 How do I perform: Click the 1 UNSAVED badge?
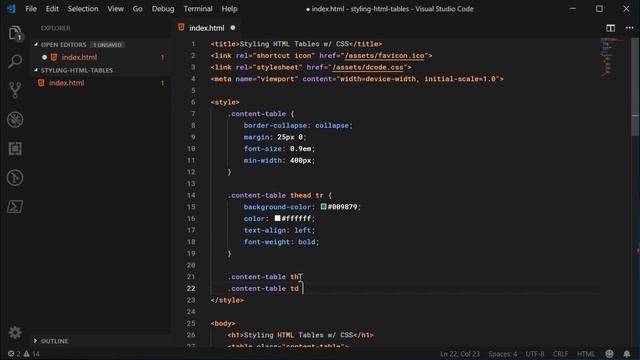point(107,44)
